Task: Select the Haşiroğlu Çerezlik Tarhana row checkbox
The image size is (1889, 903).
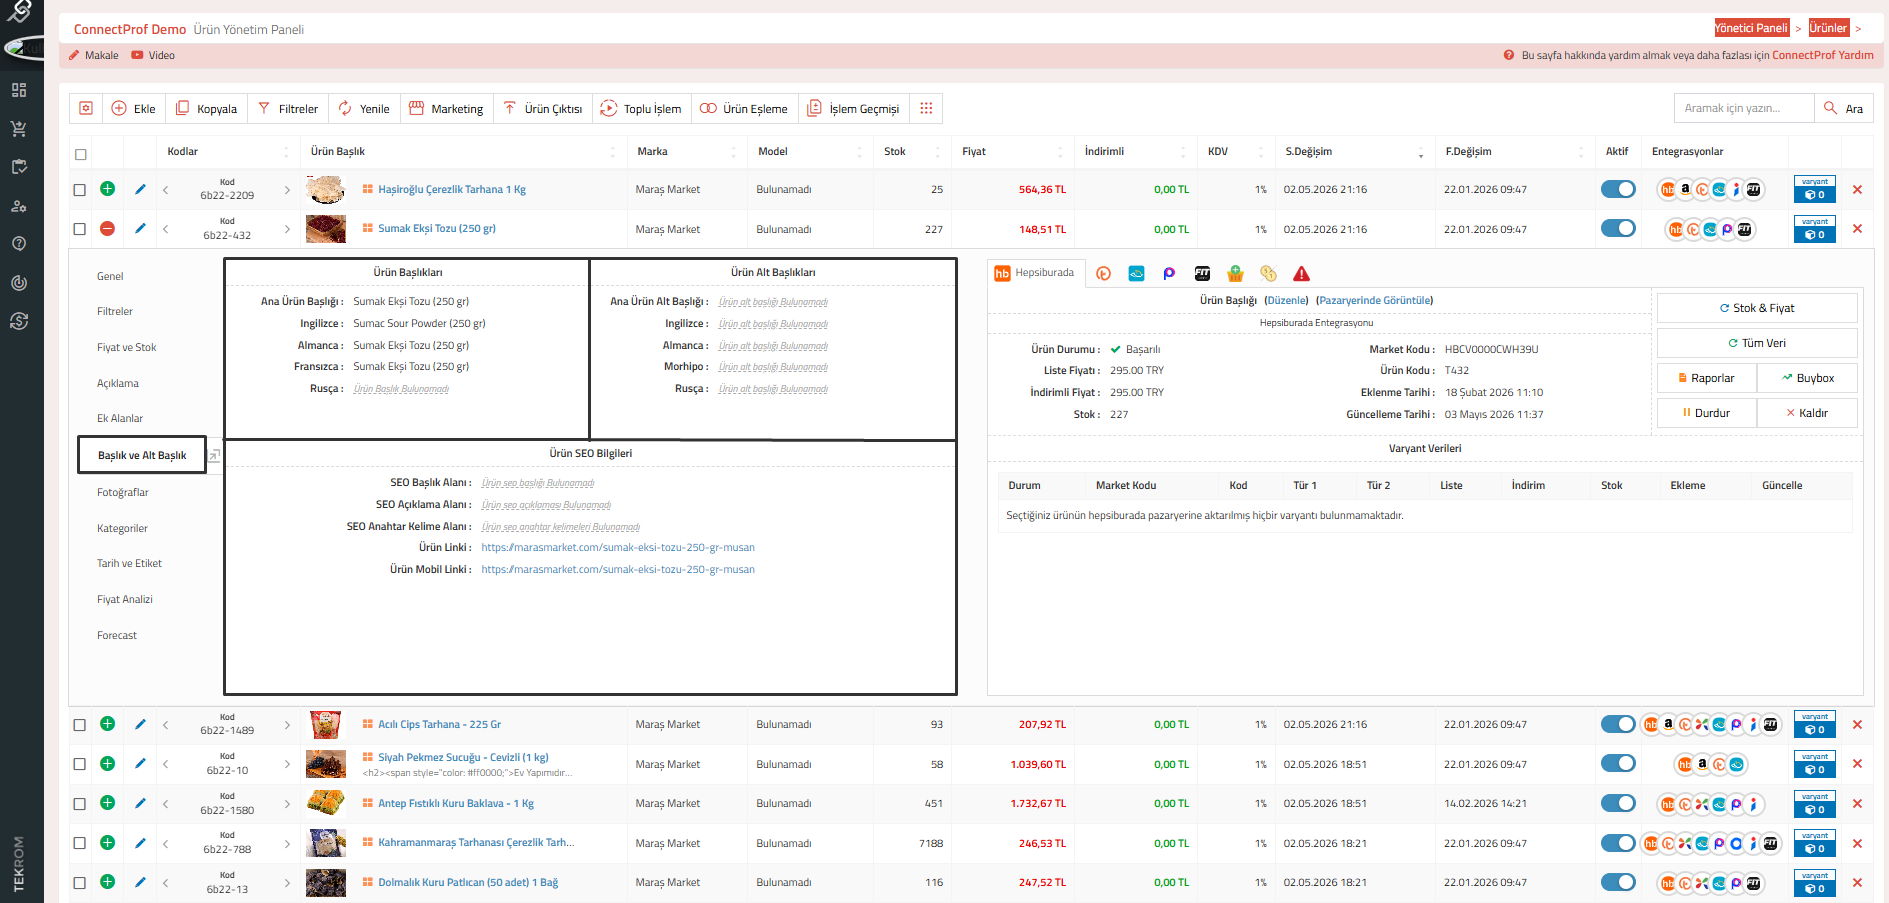Action: [80, 189]
